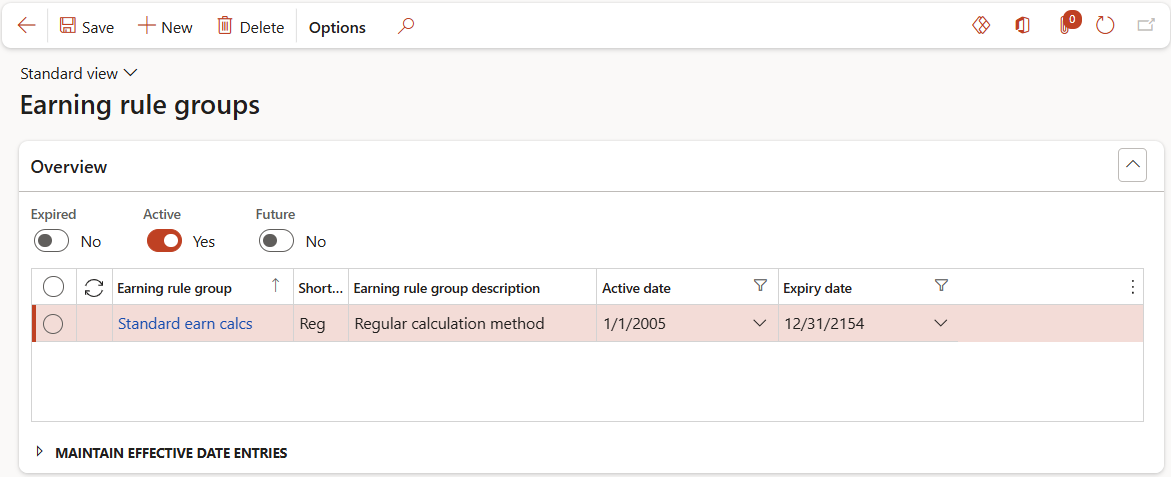Select the Standard earn calcs row checkbox
Viewport: 1171px width, 477px height.
click(x=54, y=323)
